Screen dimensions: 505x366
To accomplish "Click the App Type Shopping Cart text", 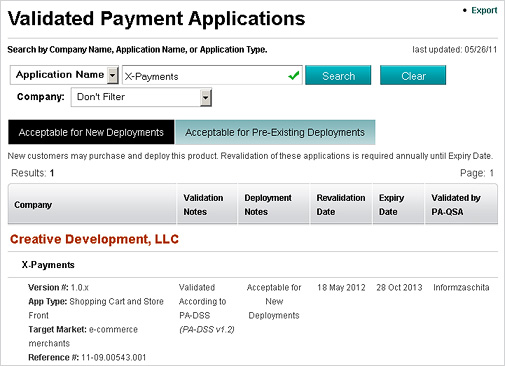I will pos(96,308).
